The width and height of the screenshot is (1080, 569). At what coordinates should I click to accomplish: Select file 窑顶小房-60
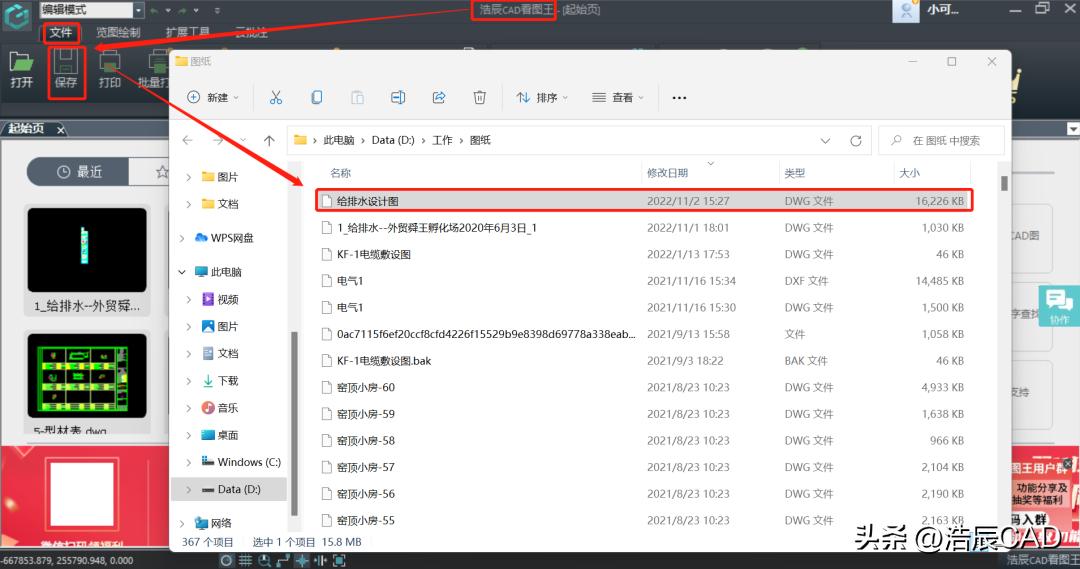643,387
